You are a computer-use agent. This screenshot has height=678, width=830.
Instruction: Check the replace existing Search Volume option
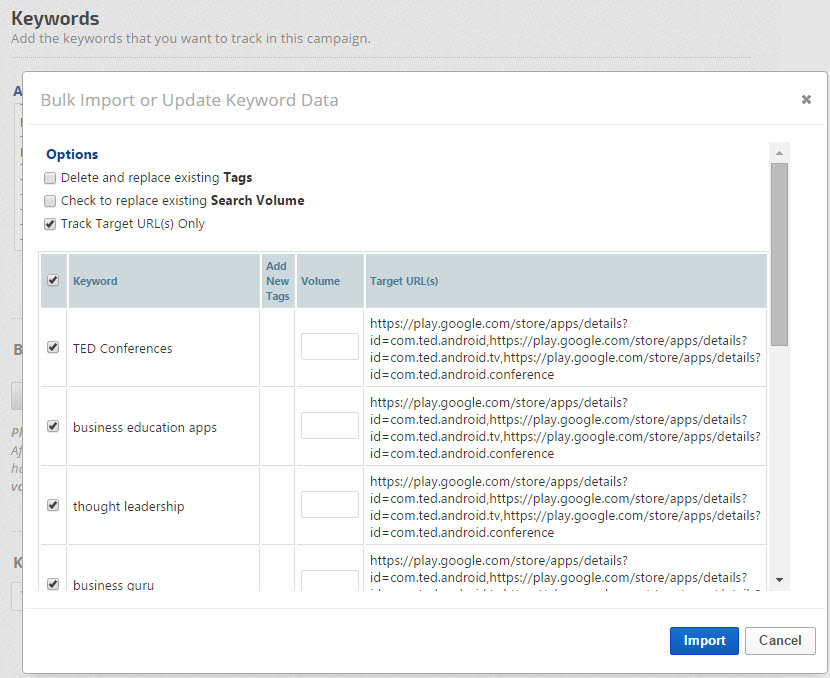(50, 201)
